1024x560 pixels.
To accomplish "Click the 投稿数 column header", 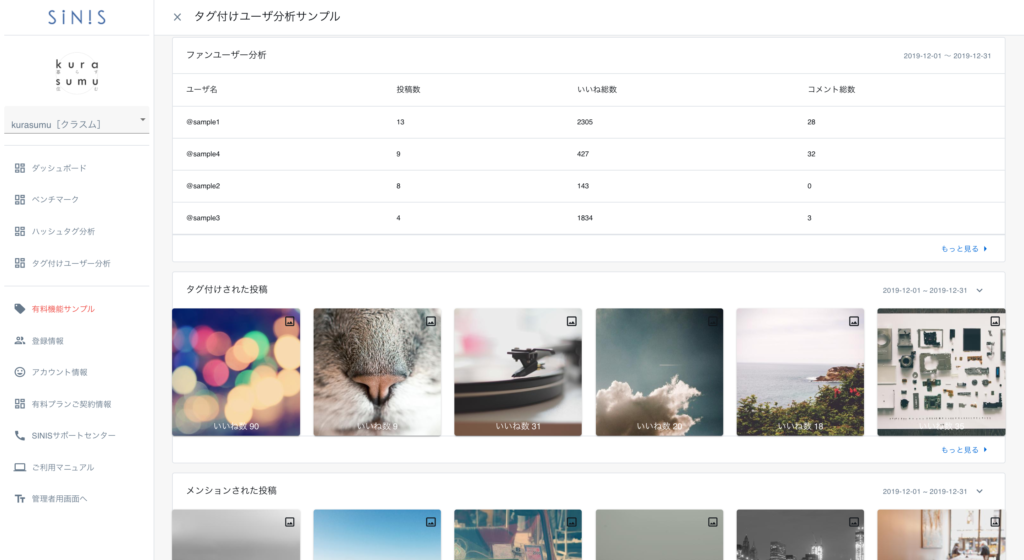I will [408, 89].
